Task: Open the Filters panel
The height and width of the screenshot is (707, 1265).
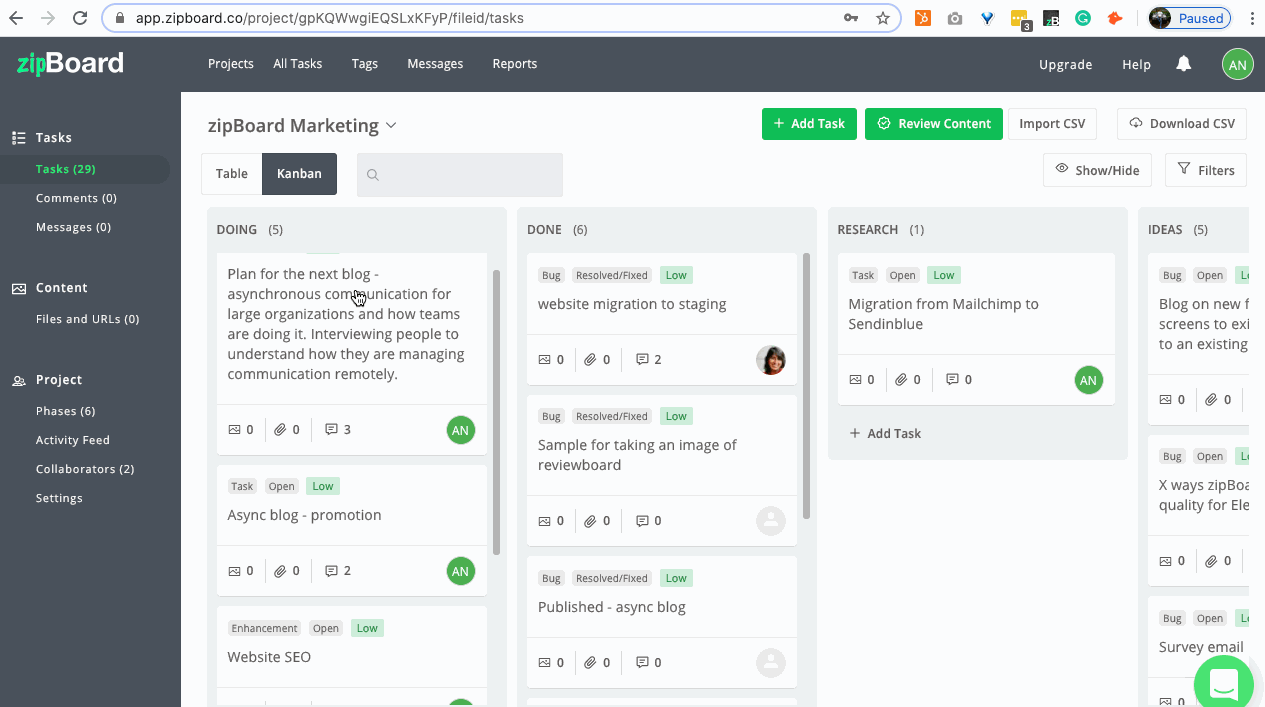Action: point(1206,170)
